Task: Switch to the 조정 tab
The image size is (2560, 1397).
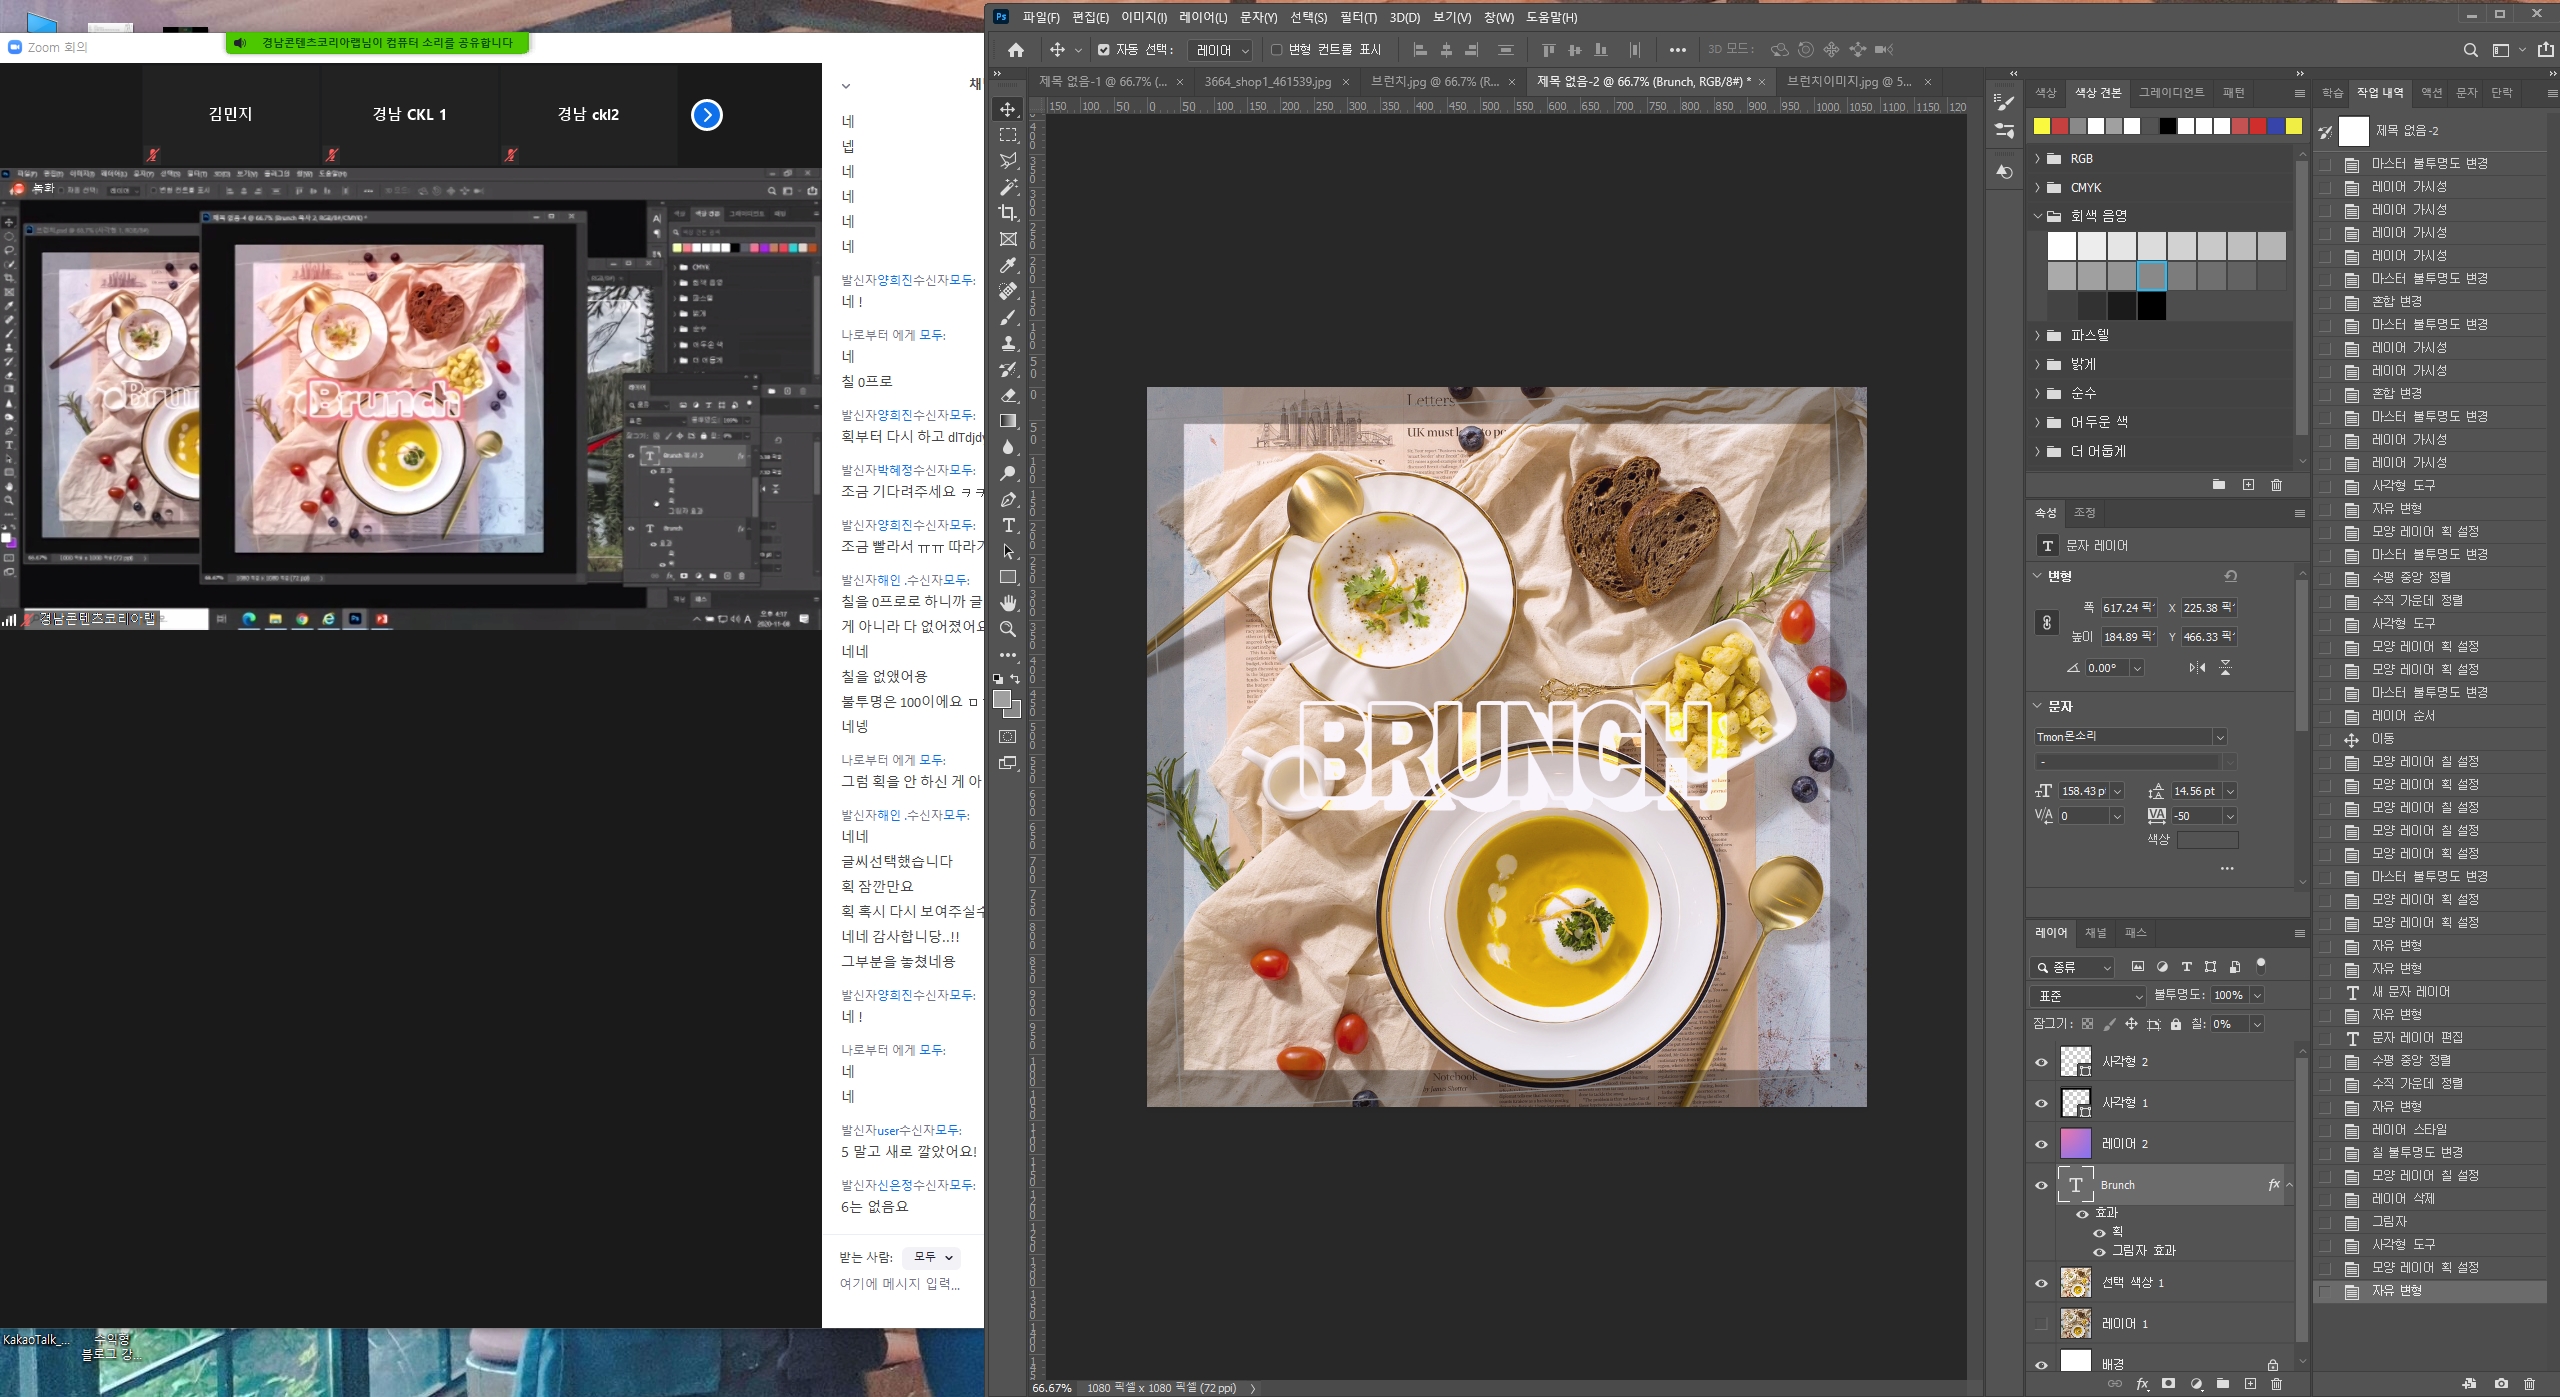Action: click(2084, 512)
